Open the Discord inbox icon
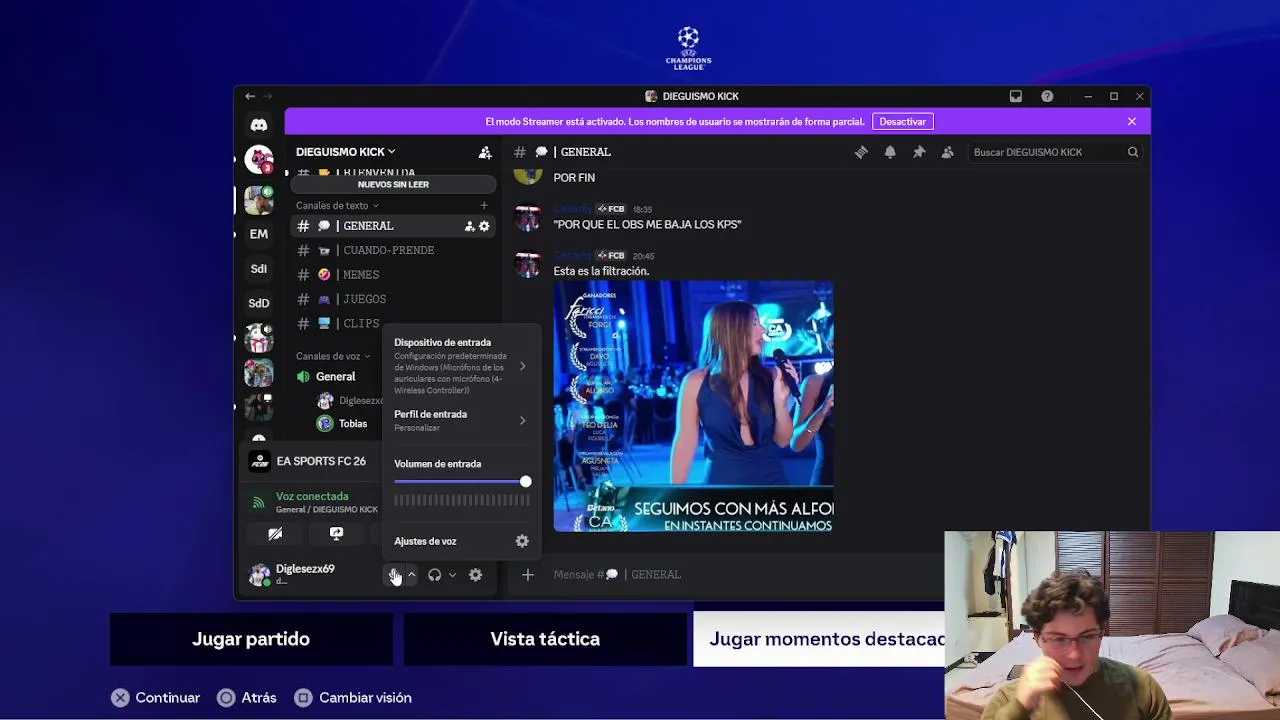Image resolution: width=1280 pixels, height=720 pixels. coord(1016,96)
